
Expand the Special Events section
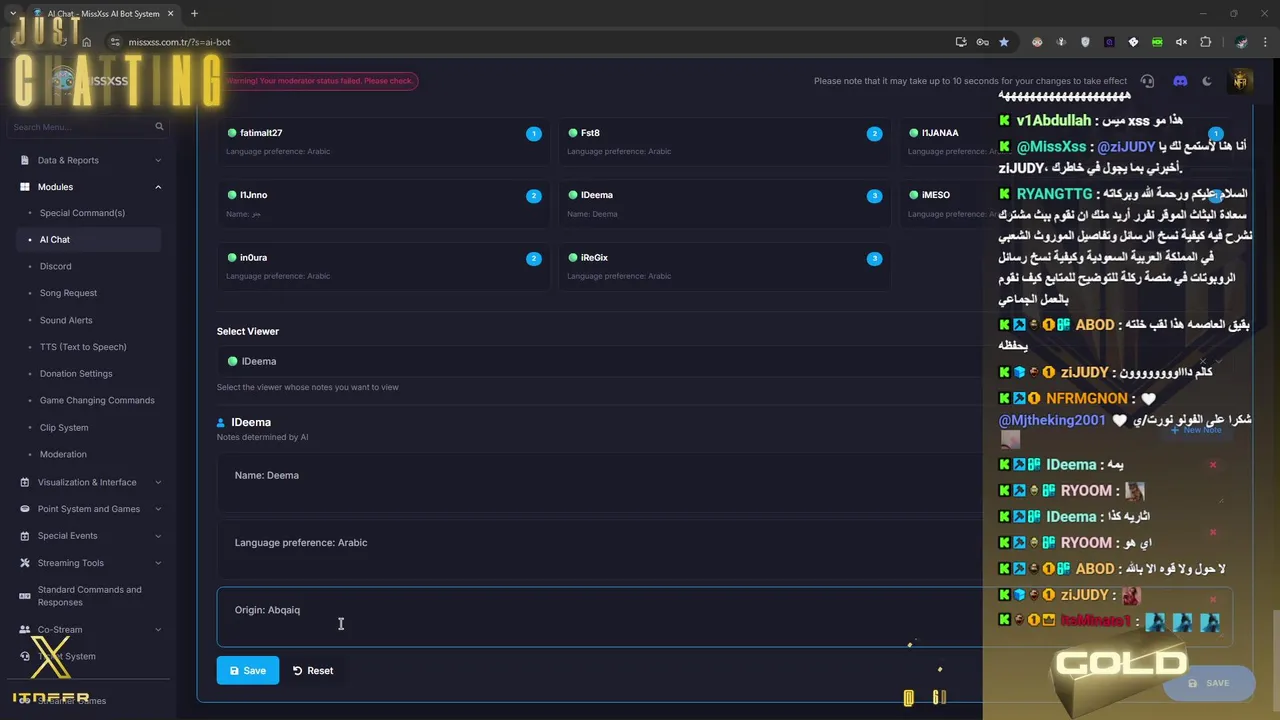pyautogui.click(x=158, y=536)
